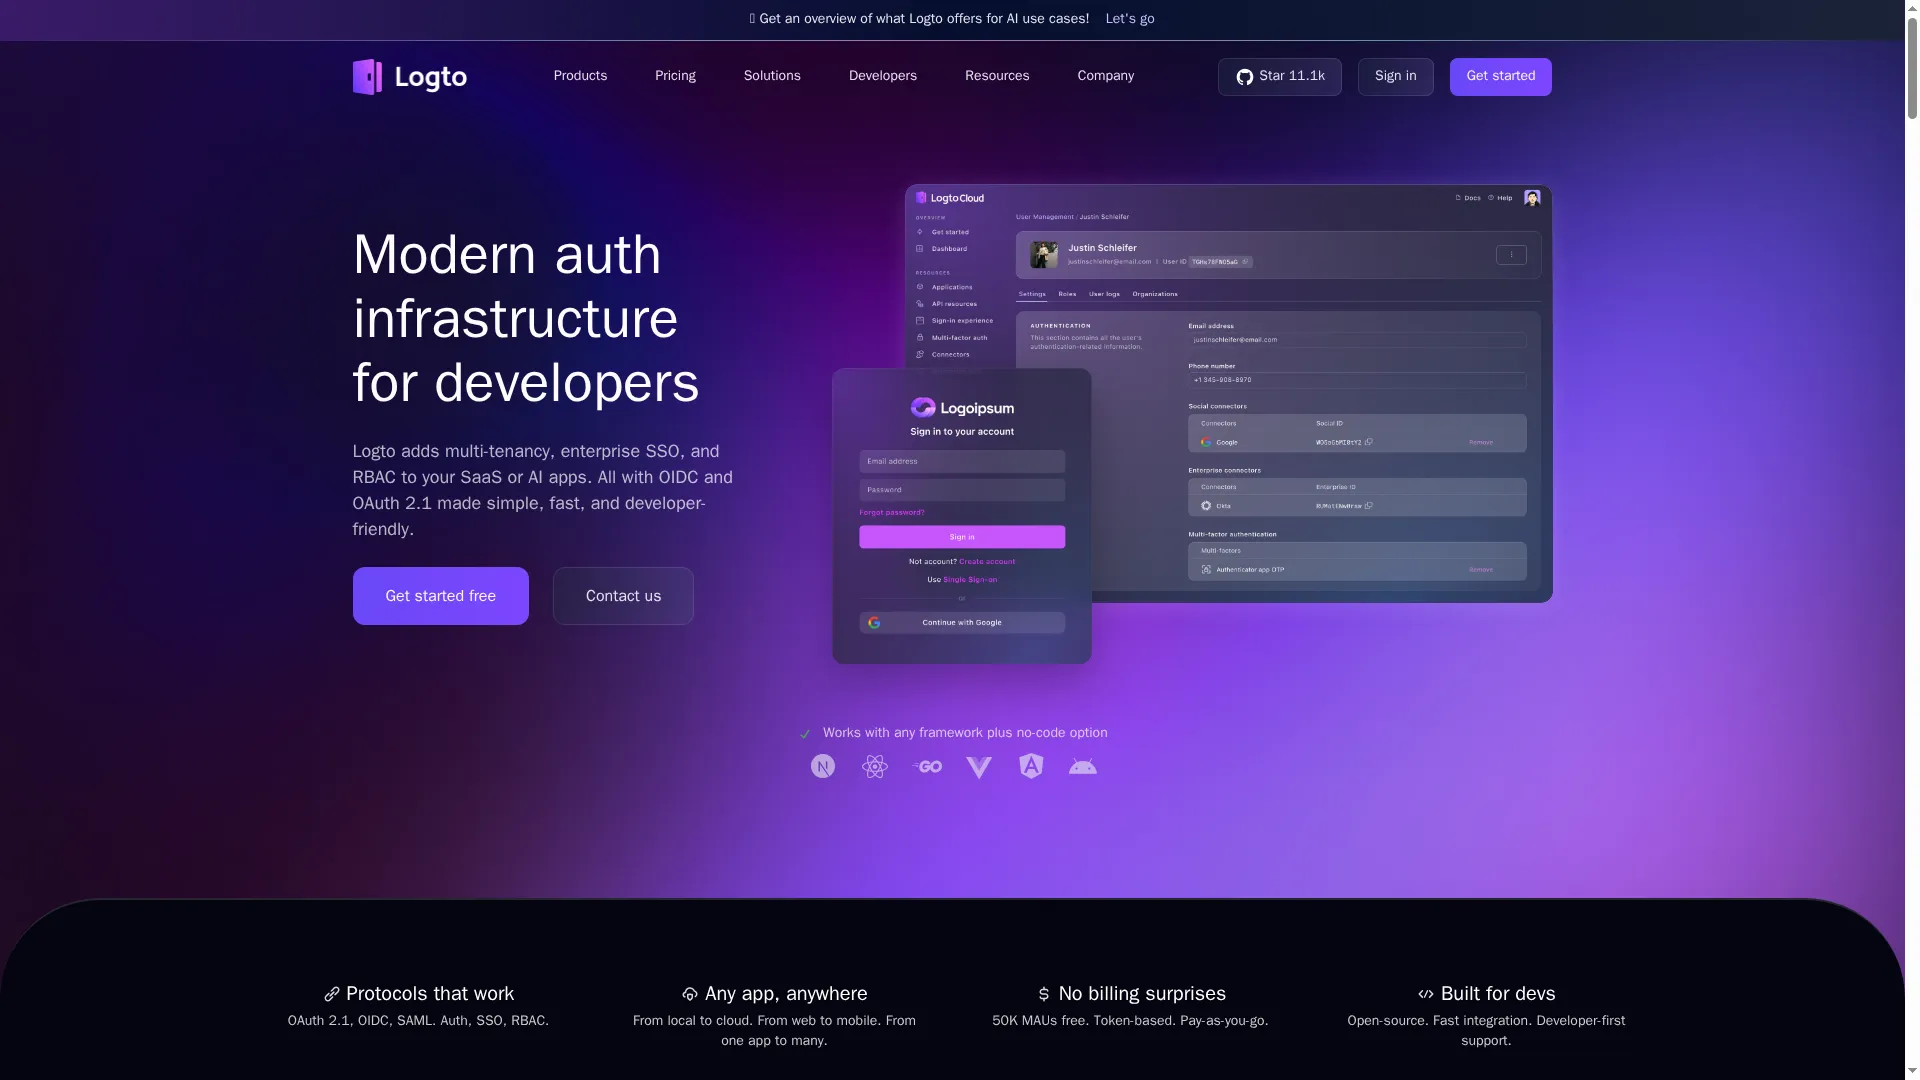Open the Resources navigation menu
This screenshot has width=1920, height=1080.
[x=997, y=76]
